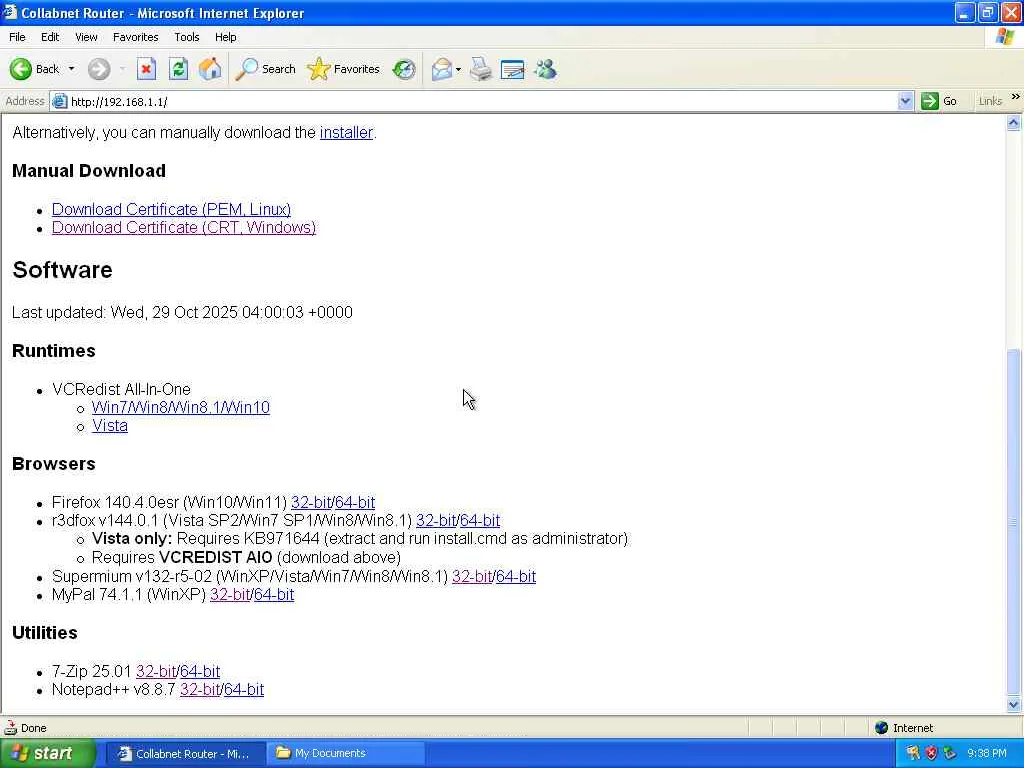Click the Start button
Screen dimensions: 1024x768
pyautogui.click(x=47, y=754)
